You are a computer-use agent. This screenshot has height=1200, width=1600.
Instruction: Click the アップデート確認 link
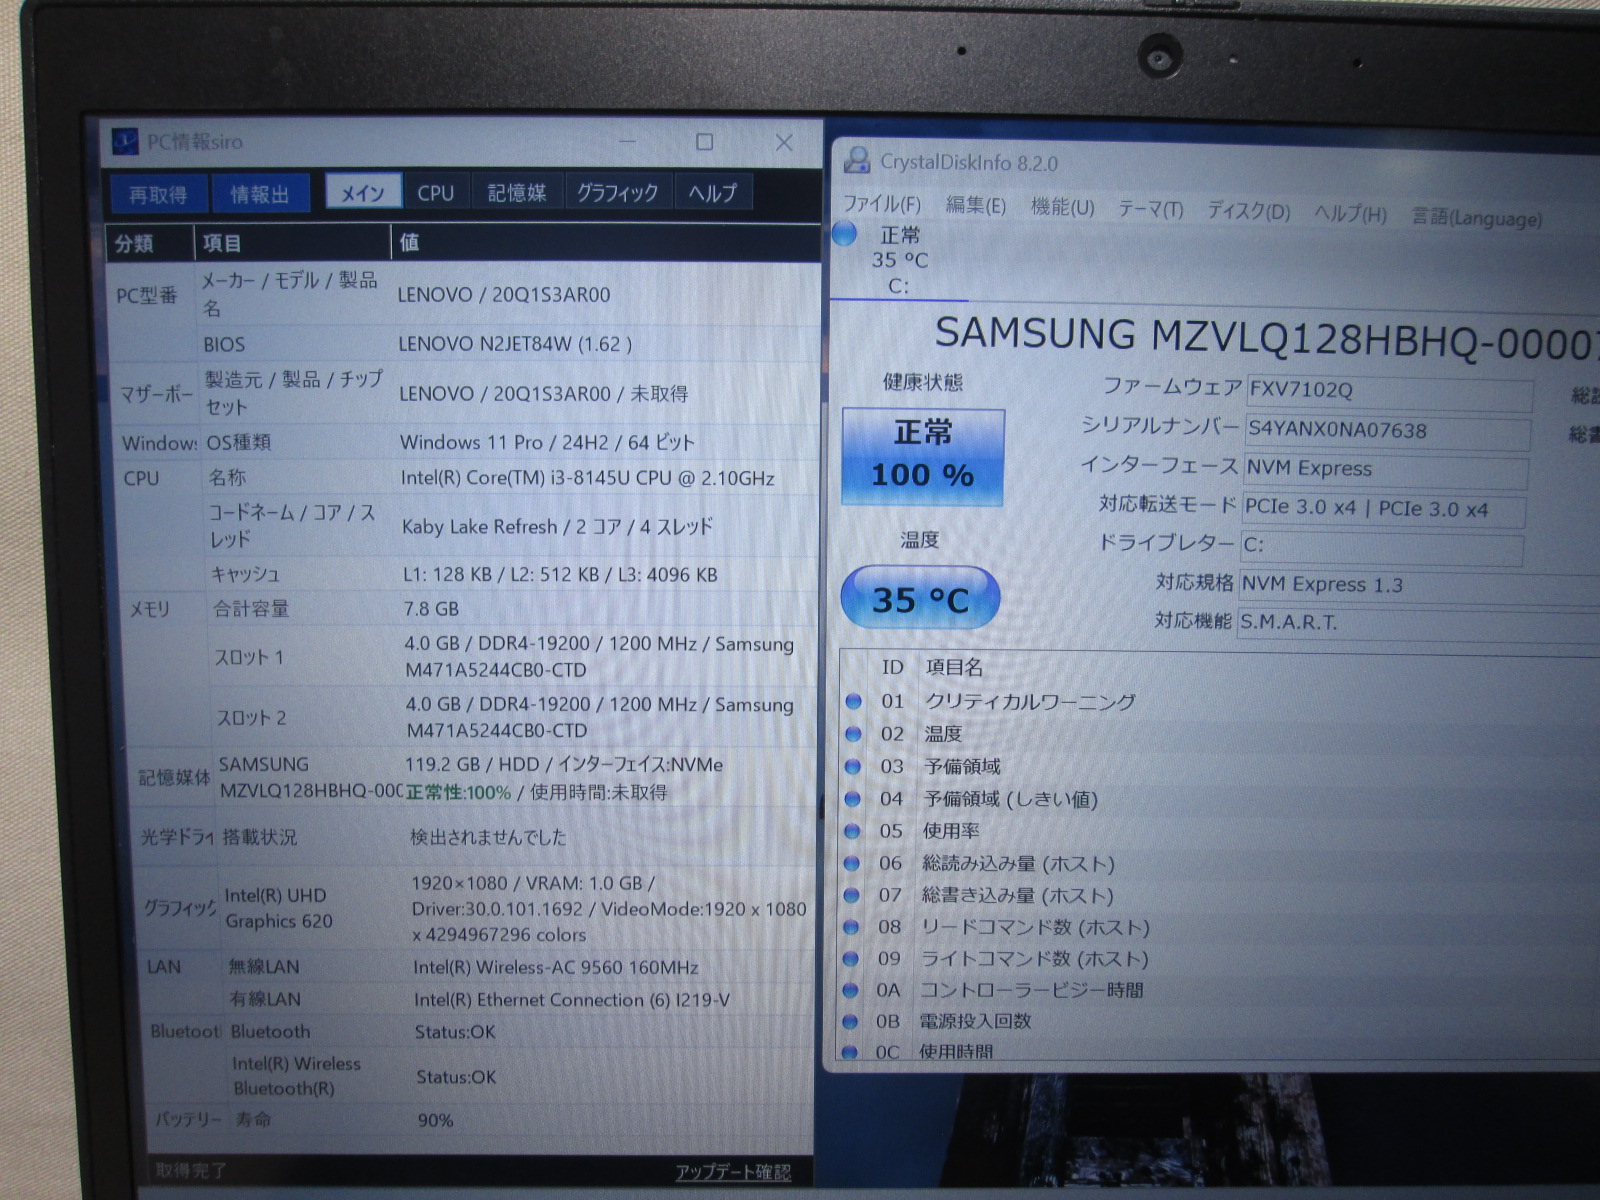click(x=733, y=1172)
